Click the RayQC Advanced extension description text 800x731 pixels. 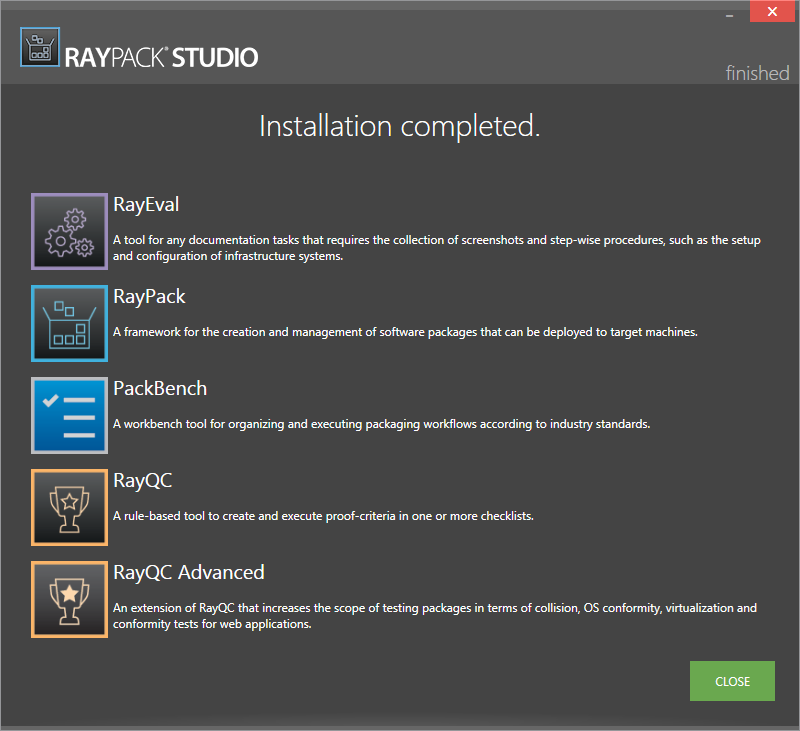[435, 616]
